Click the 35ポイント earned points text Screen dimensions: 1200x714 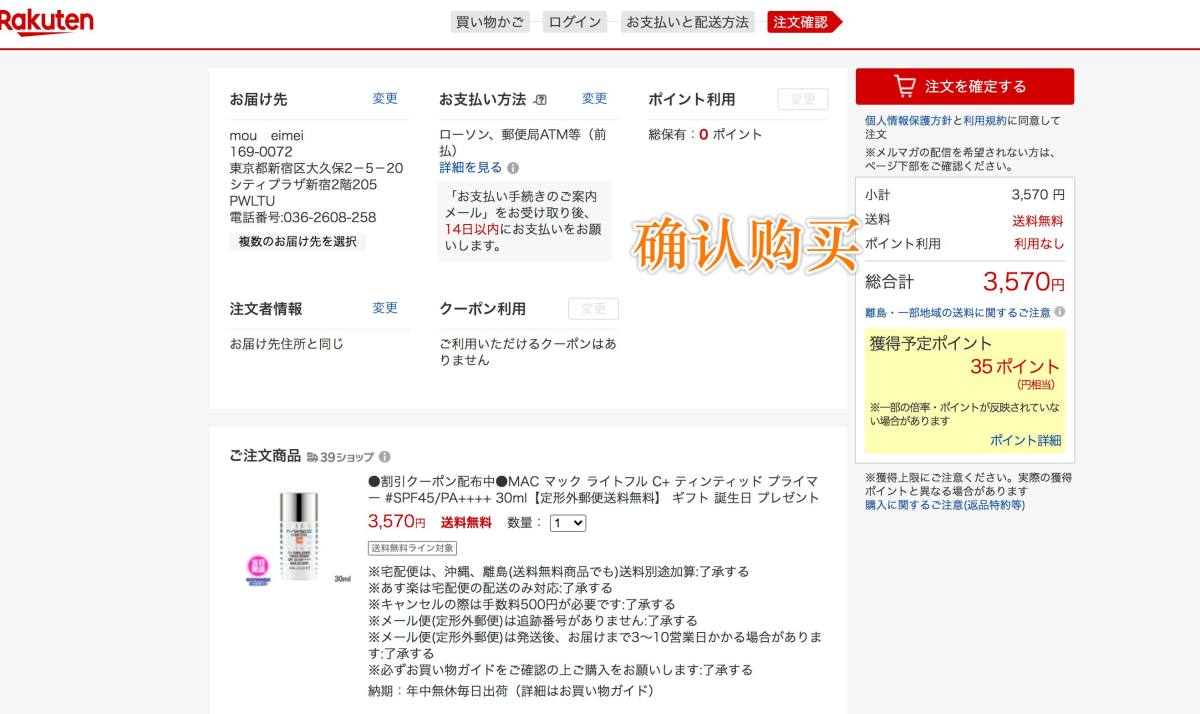pyautogui.click(x=1014, y=366)
